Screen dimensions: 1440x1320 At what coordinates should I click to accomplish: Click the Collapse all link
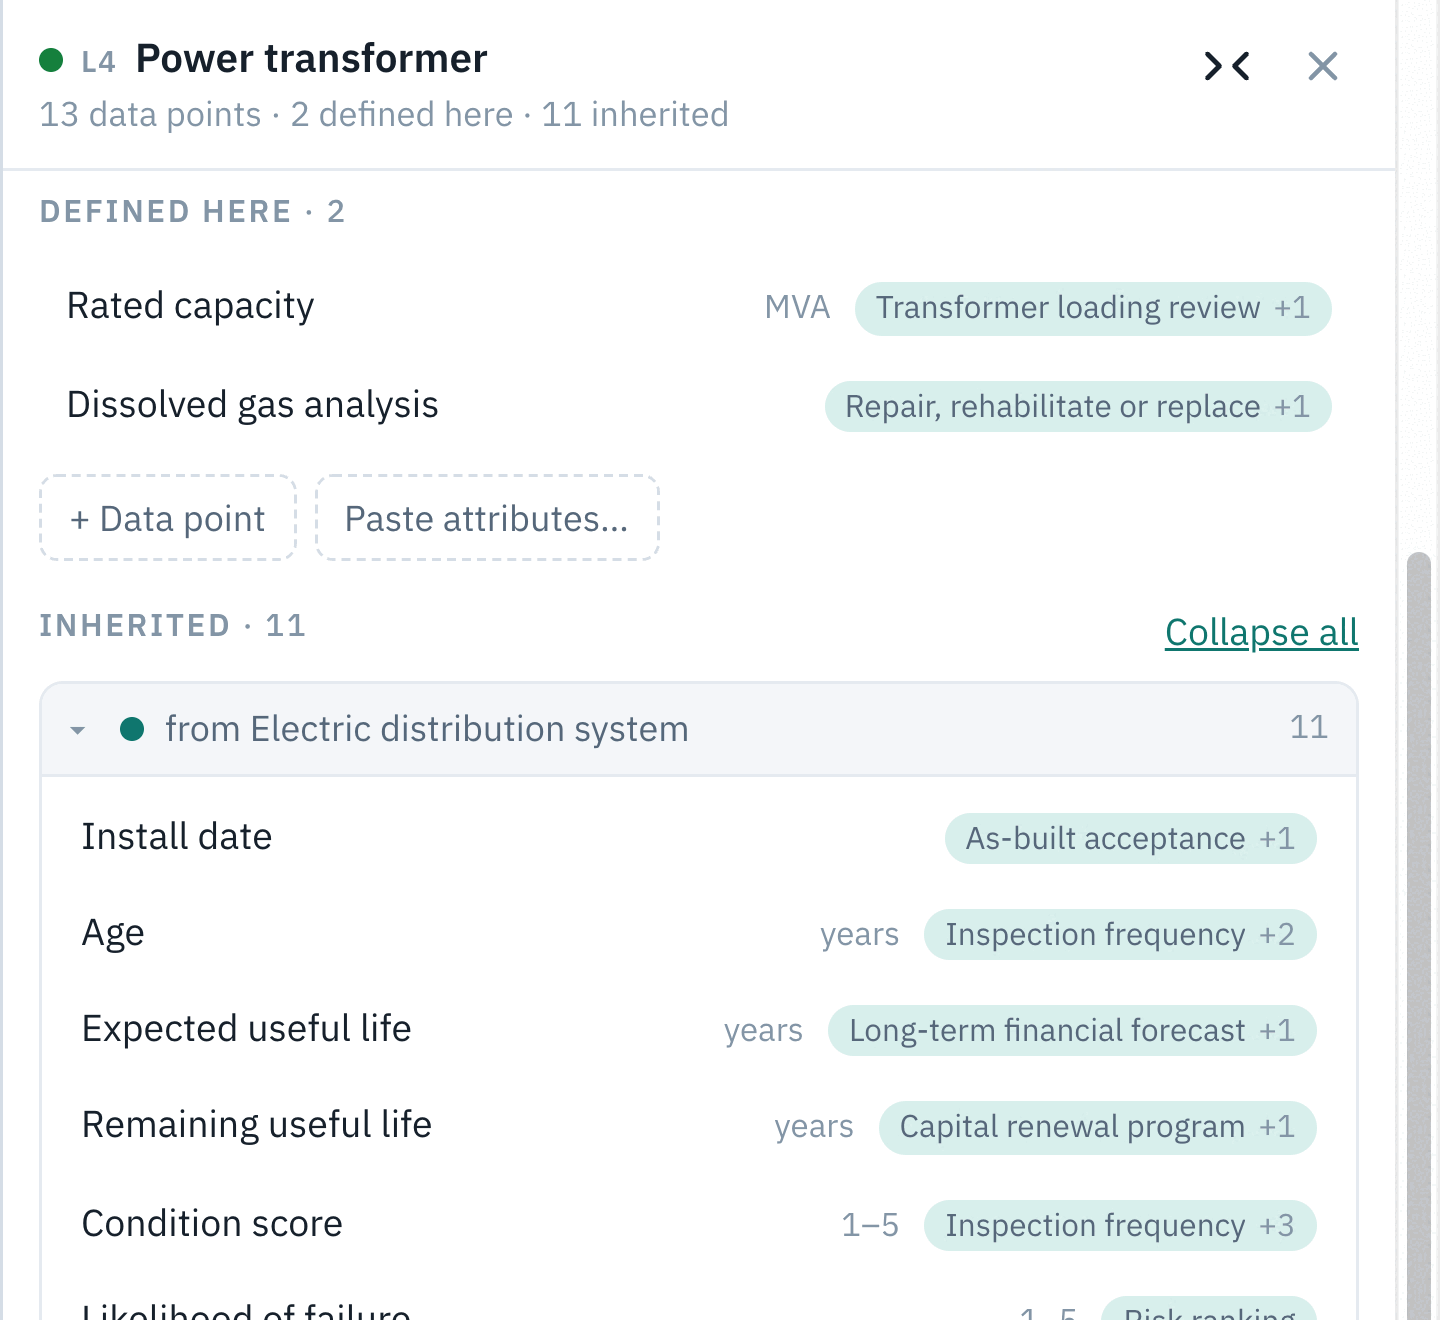1261,632
